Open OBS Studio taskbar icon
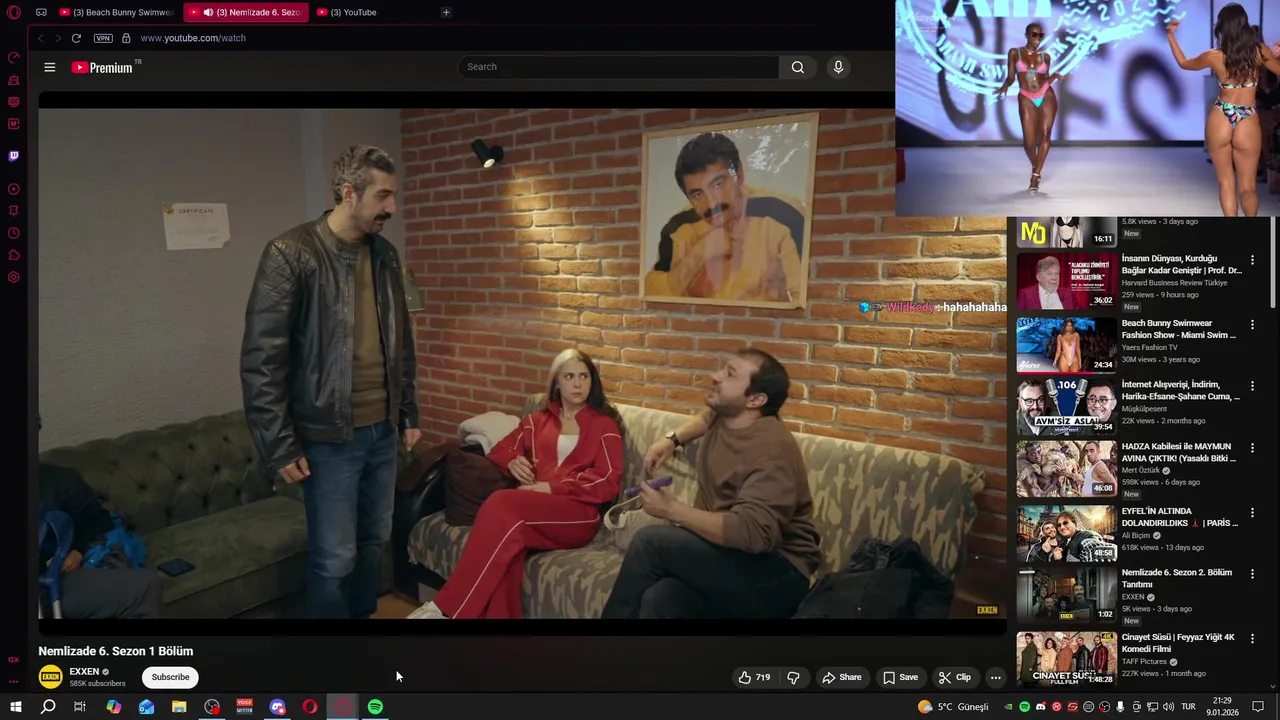 (212, 707)
